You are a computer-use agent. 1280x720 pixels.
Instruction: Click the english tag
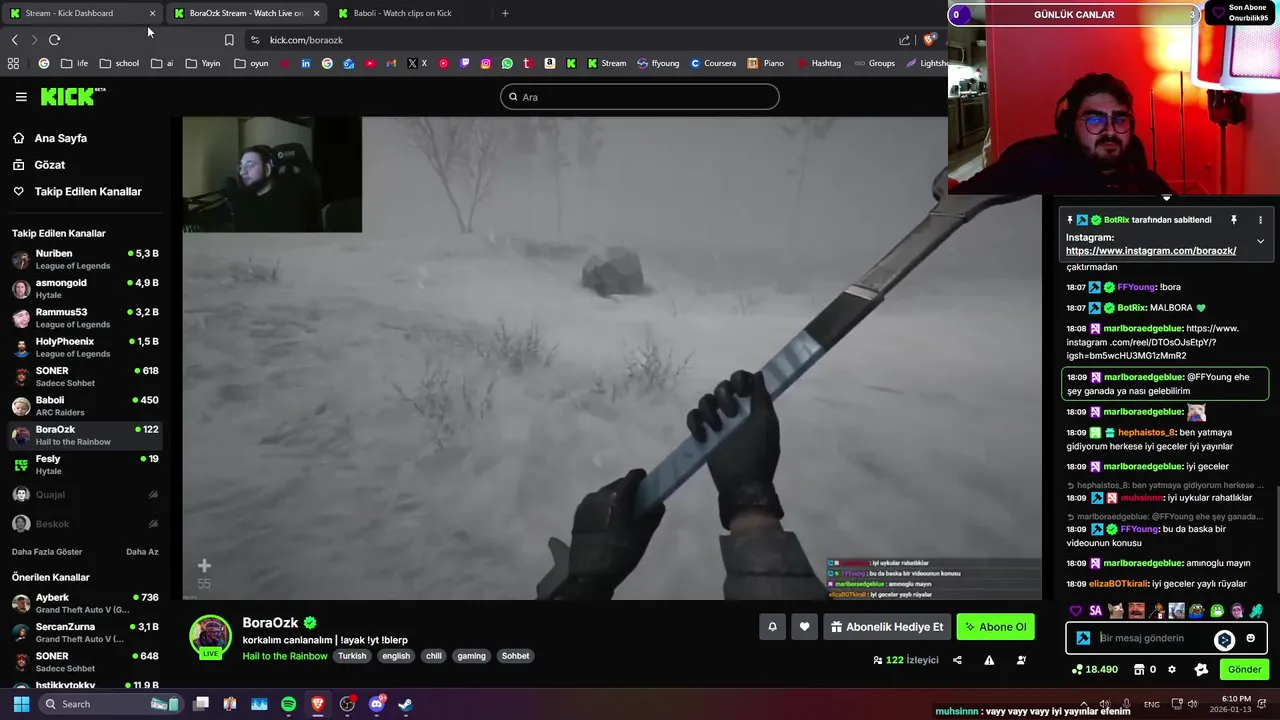click(396, 656)
